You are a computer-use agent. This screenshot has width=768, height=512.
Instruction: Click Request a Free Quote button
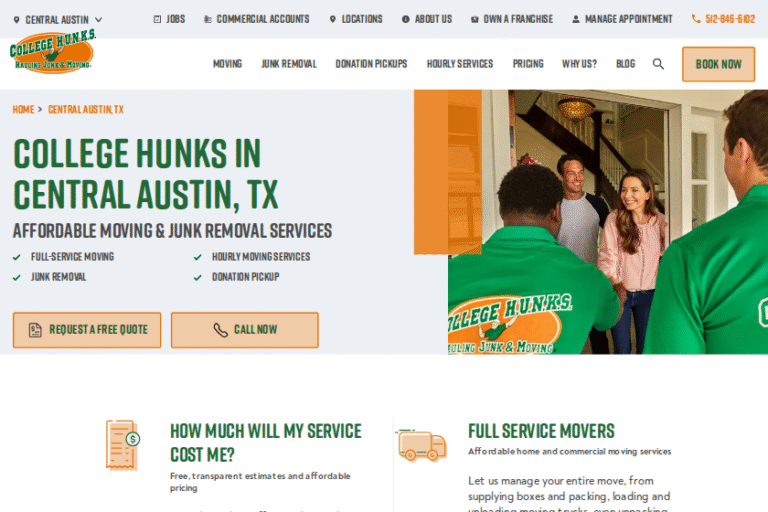[x=87, y=330]
